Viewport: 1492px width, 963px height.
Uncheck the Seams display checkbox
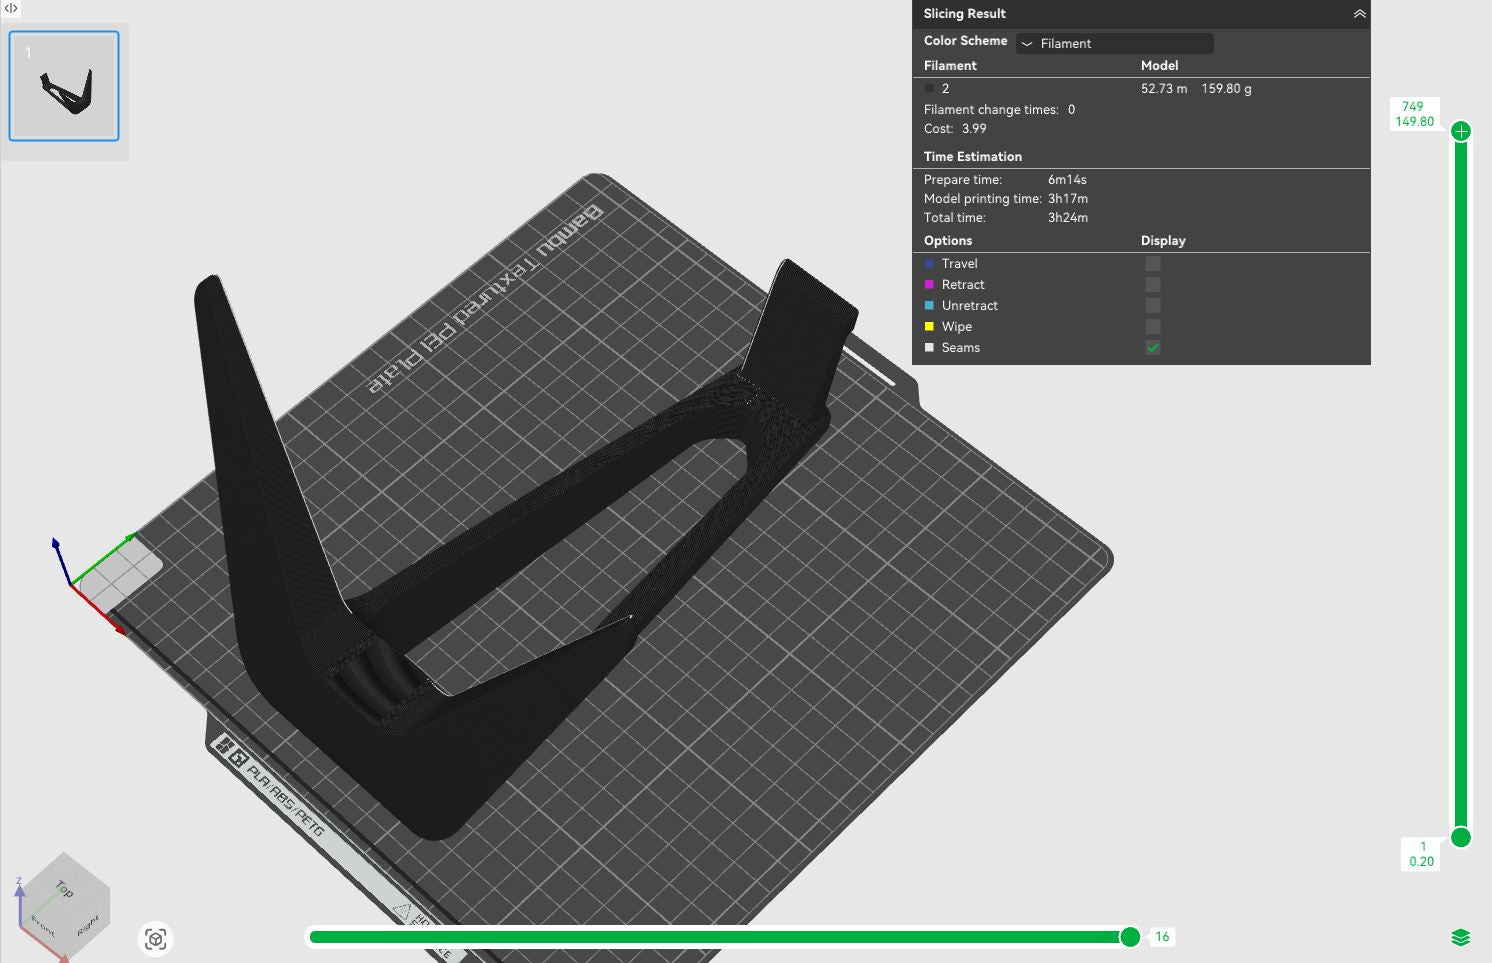[1153, 348]
